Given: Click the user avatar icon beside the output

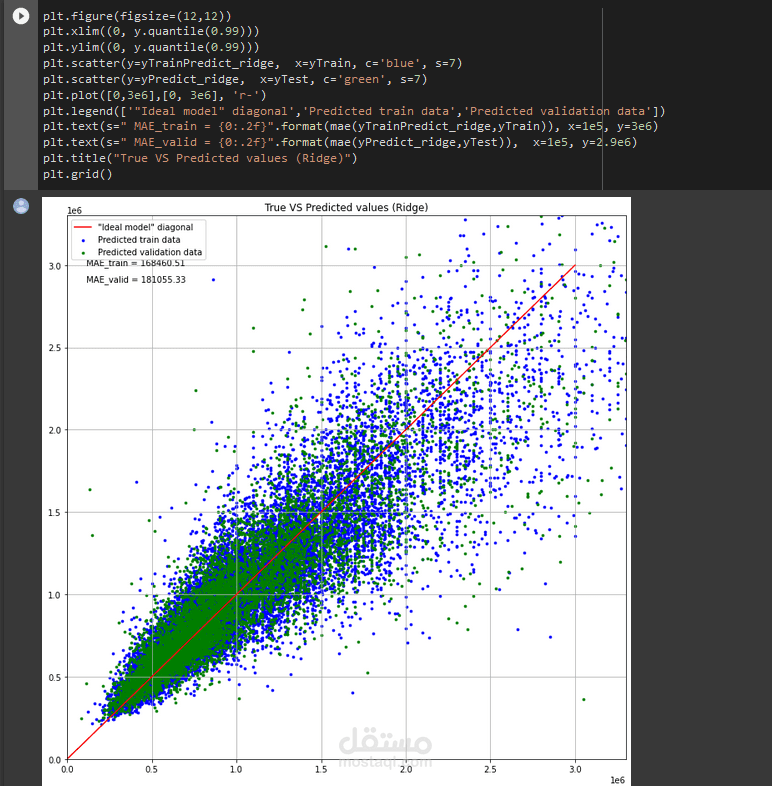Looking at the screenshot, I should (x=21, y=206).
